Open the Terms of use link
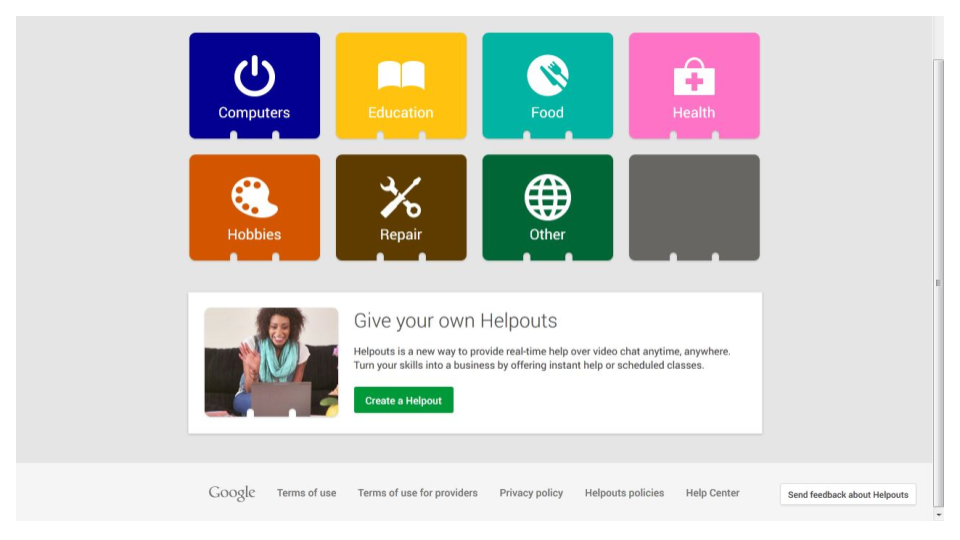Image resolution: width=960 pixels, height=540 pixels. (306, 493)
